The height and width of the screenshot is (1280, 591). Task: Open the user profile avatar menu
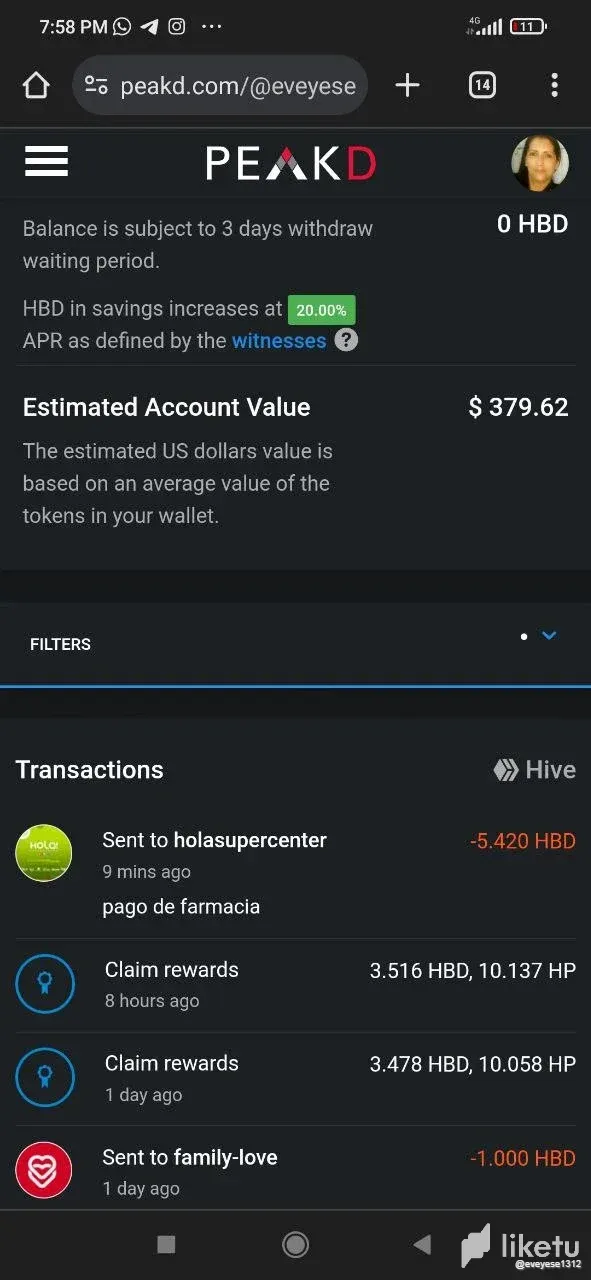(541, 163)
